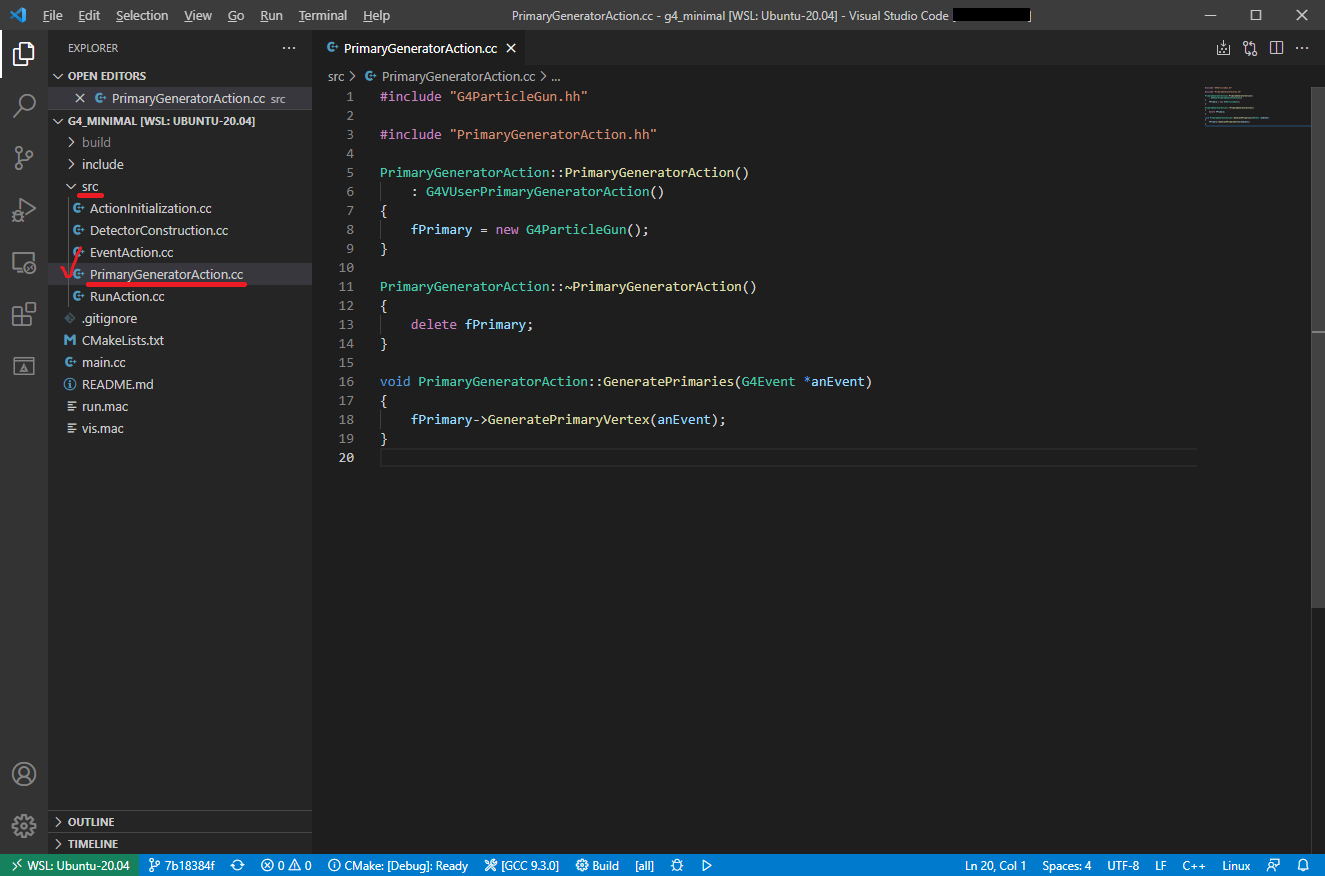Click the split editor right icon

coord(1276,48)
